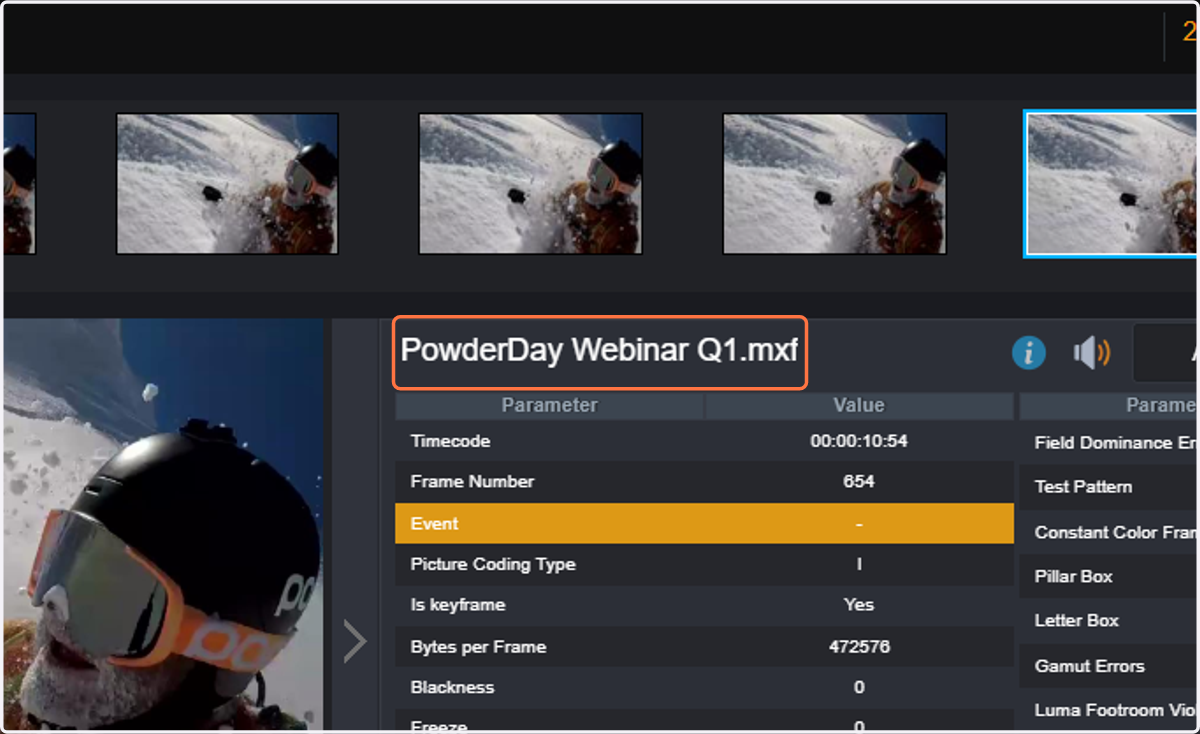Toggle the speaker audio icon
Image resolution: width=1200 pixels, height=734 pixels.
1091,352
